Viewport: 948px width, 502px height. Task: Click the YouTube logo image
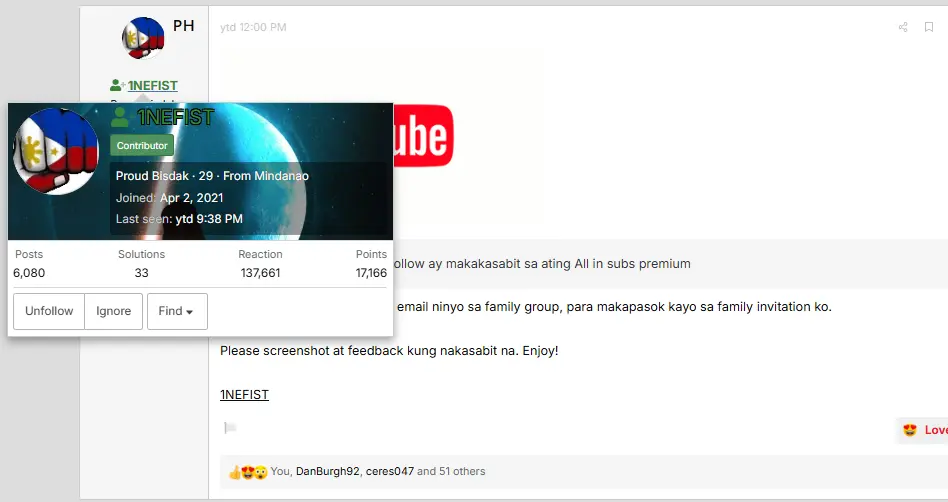click(x=423, y=135)
